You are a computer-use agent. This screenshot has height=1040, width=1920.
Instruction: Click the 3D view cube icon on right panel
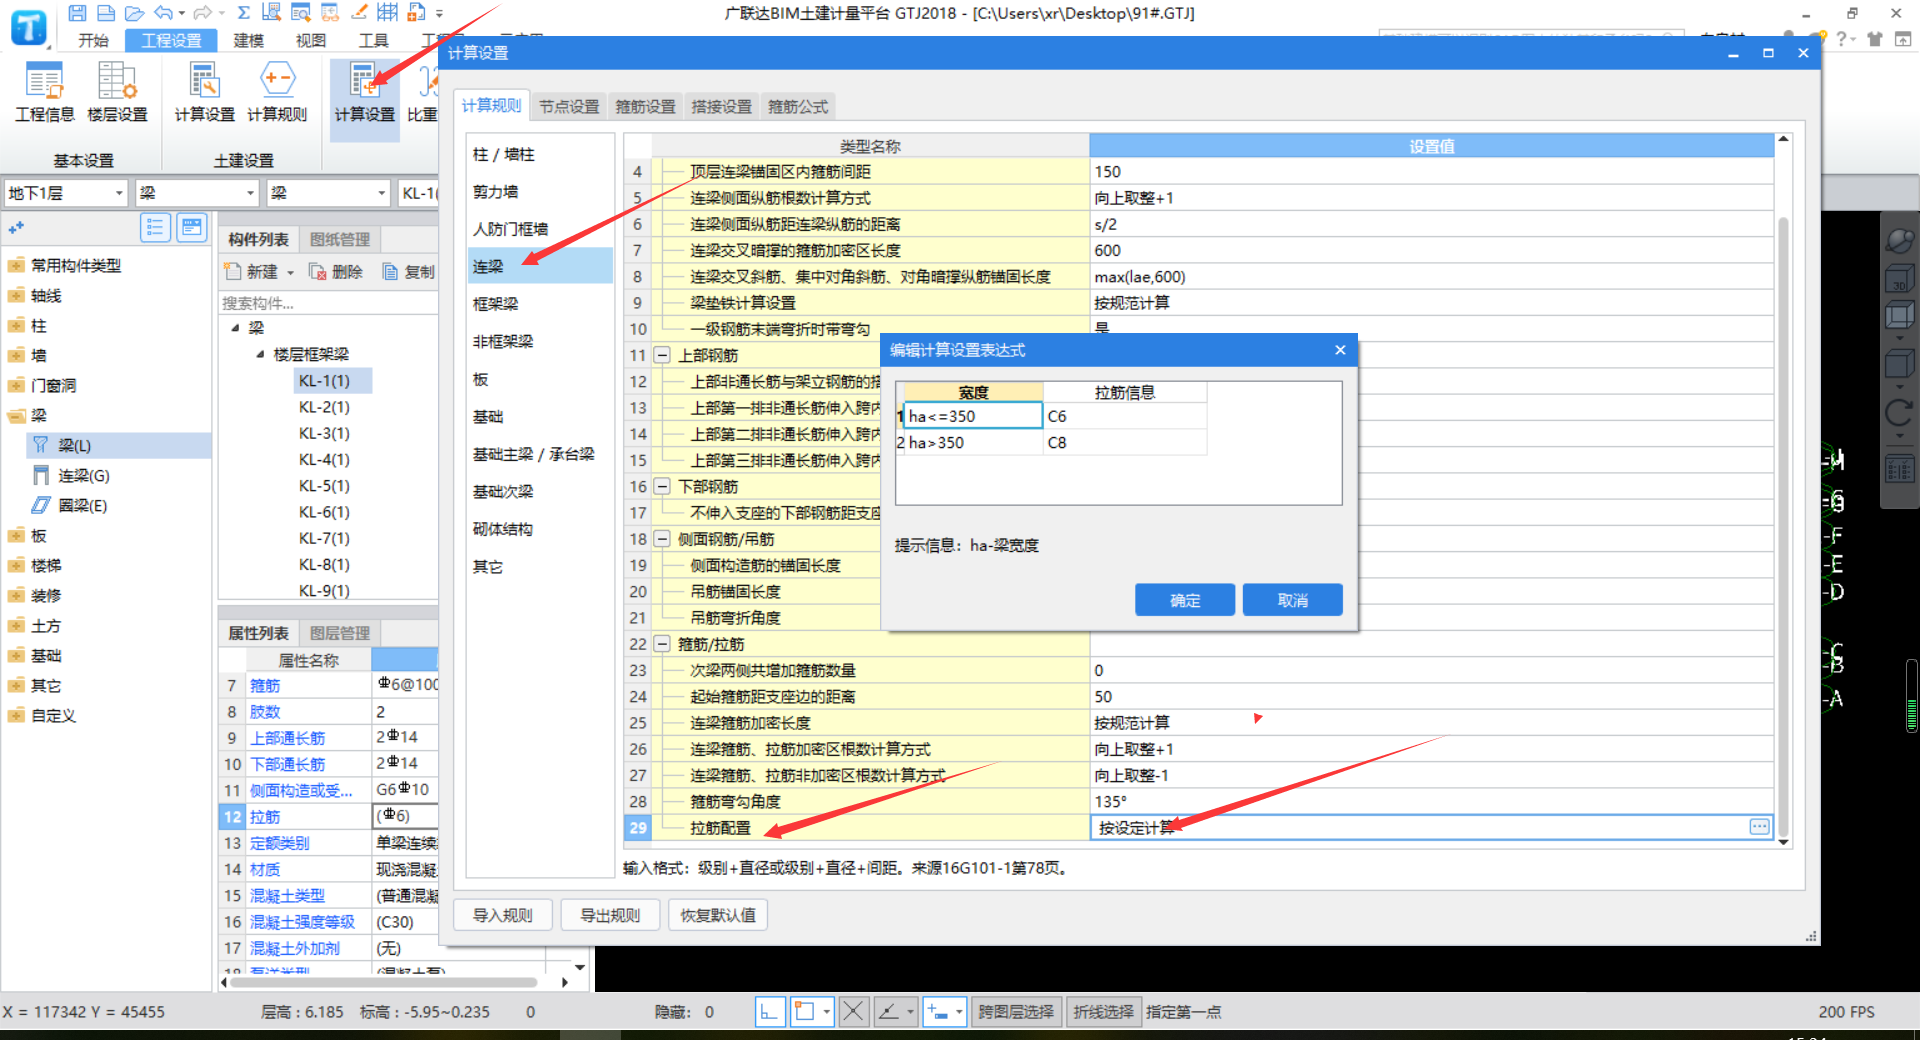tap(1899, 280)
